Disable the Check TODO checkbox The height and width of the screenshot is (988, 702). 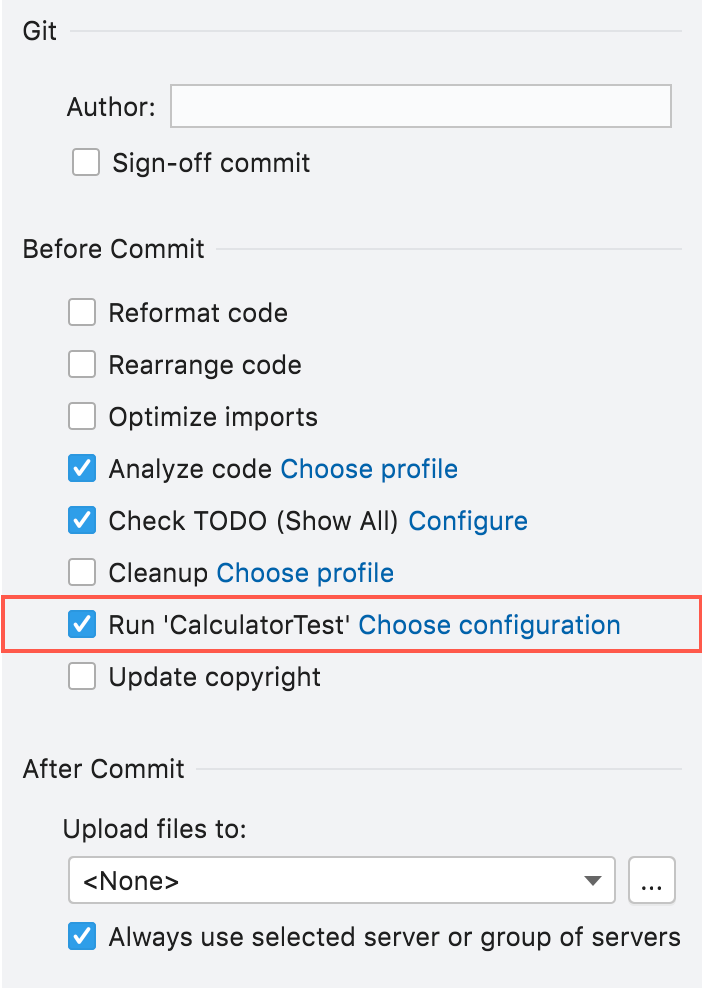(x=82, y=520)
